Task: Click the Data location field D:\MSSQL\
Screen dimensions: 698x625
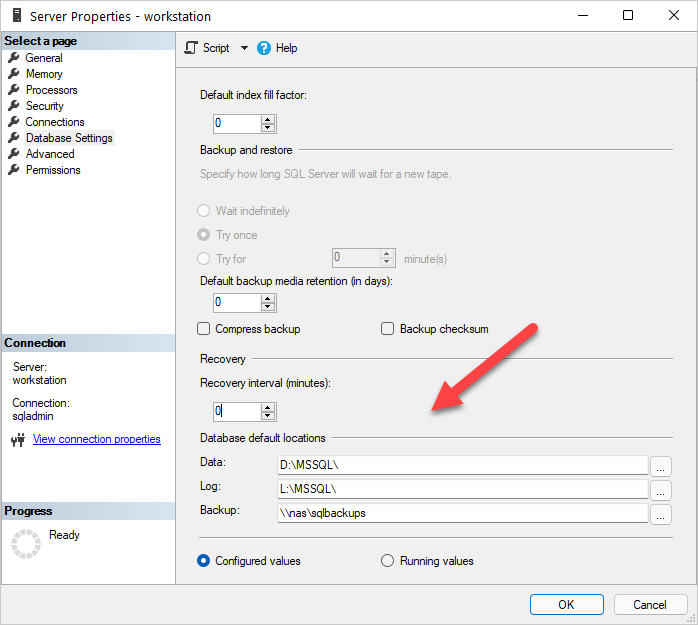Action: tap(463, 465)
